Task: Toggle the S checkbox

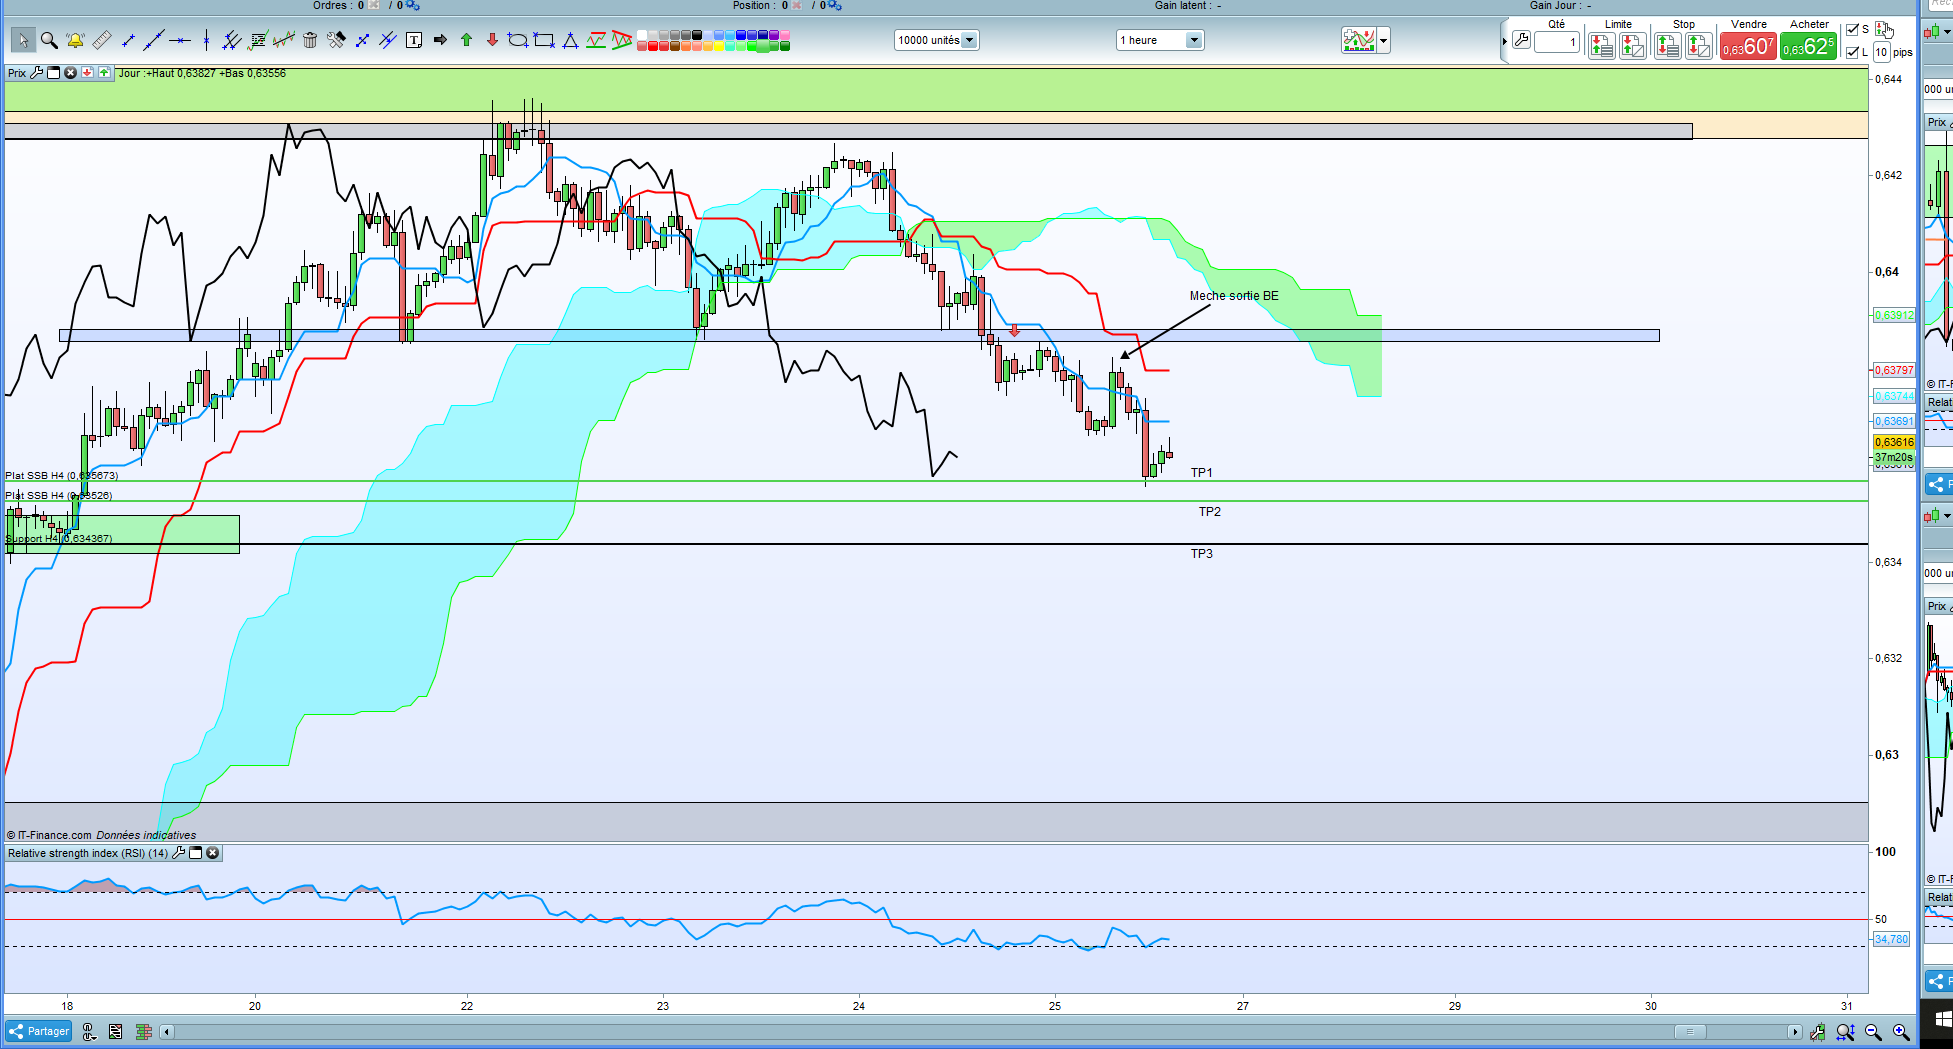Action: point(1852,30)
